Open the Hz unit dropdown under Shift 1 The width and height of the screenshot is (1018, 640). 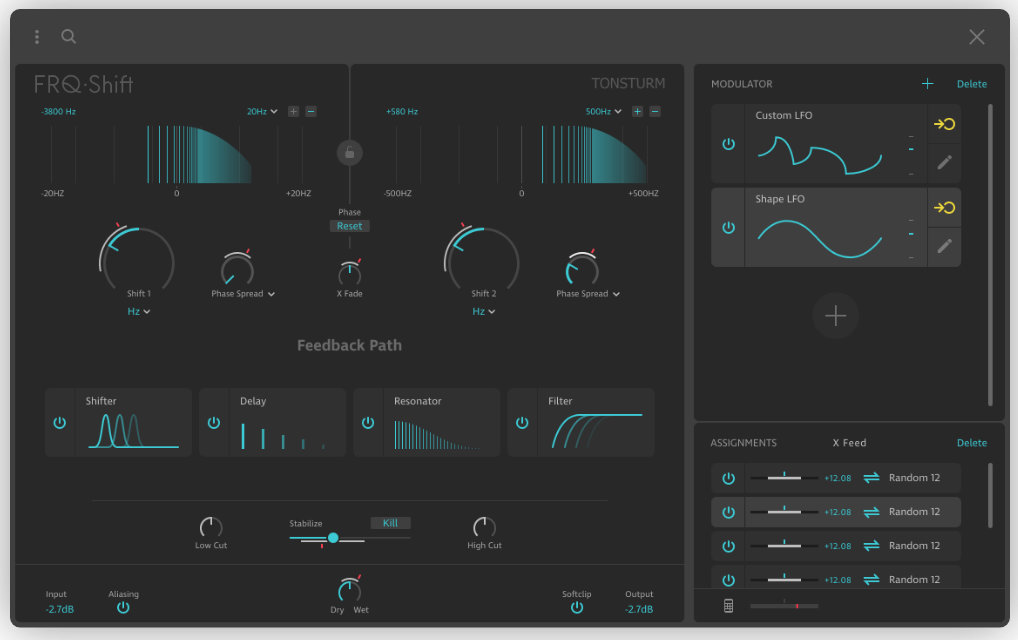[x=138, y=311]
